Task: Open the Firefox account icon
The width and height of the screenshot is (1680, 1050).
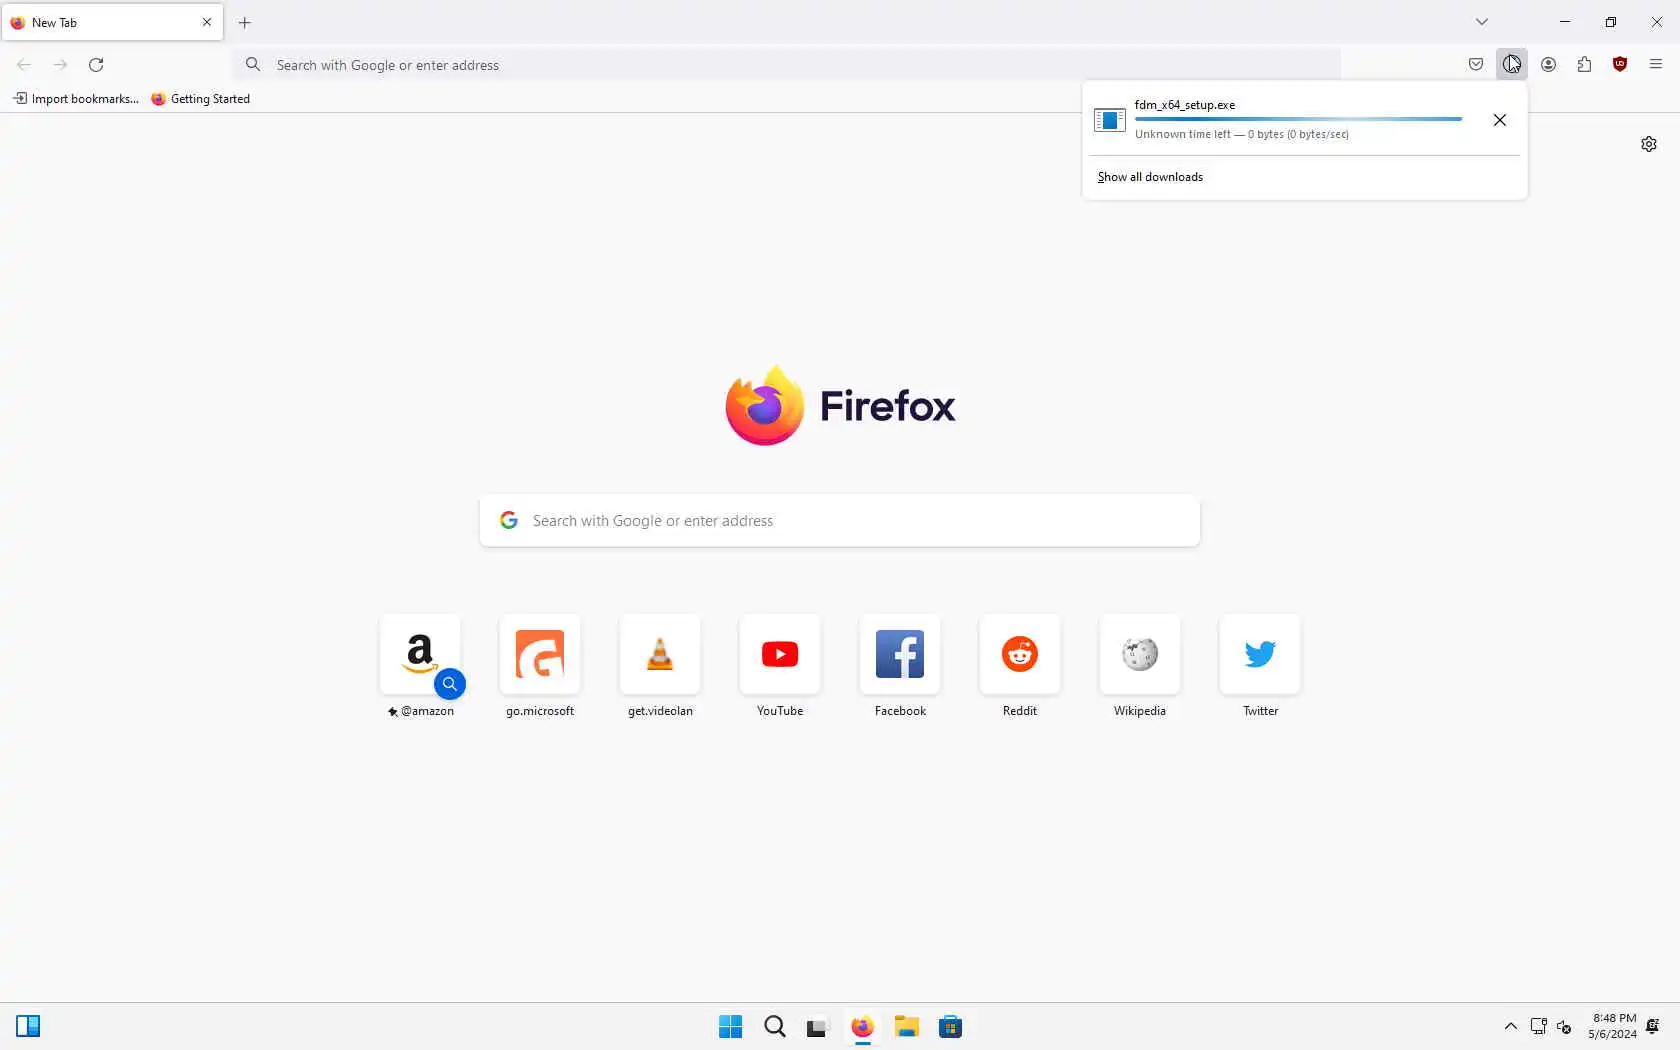Action: point(1548,65)
